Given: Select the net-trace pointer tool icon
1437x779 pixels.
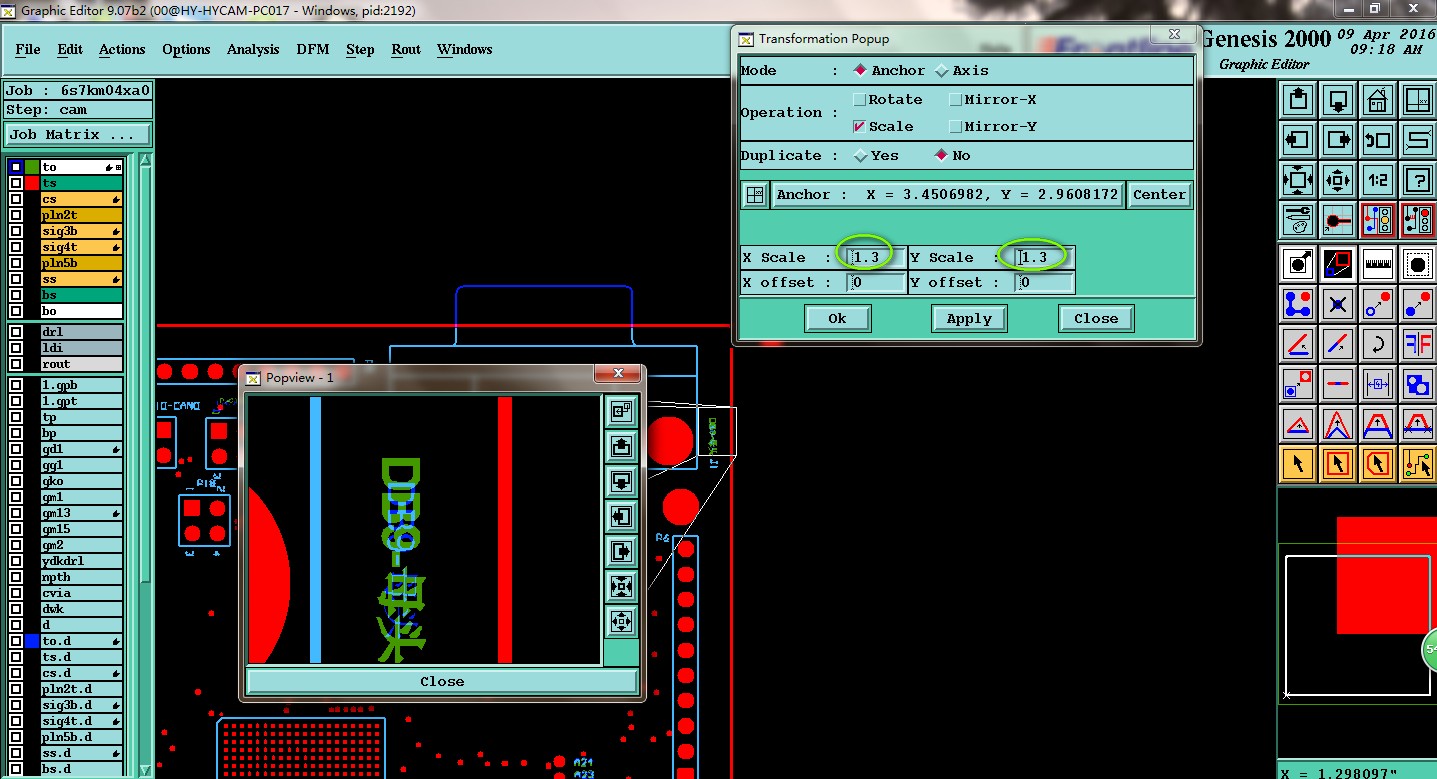Looking at the screenshot, I should (x=1417, y=464).
